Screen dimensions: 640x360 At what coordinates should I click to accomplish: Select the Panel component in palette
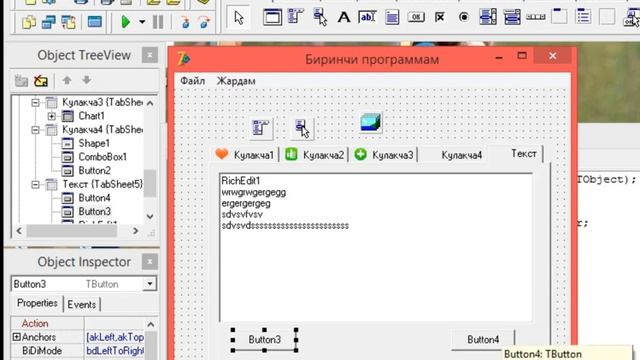607,17
